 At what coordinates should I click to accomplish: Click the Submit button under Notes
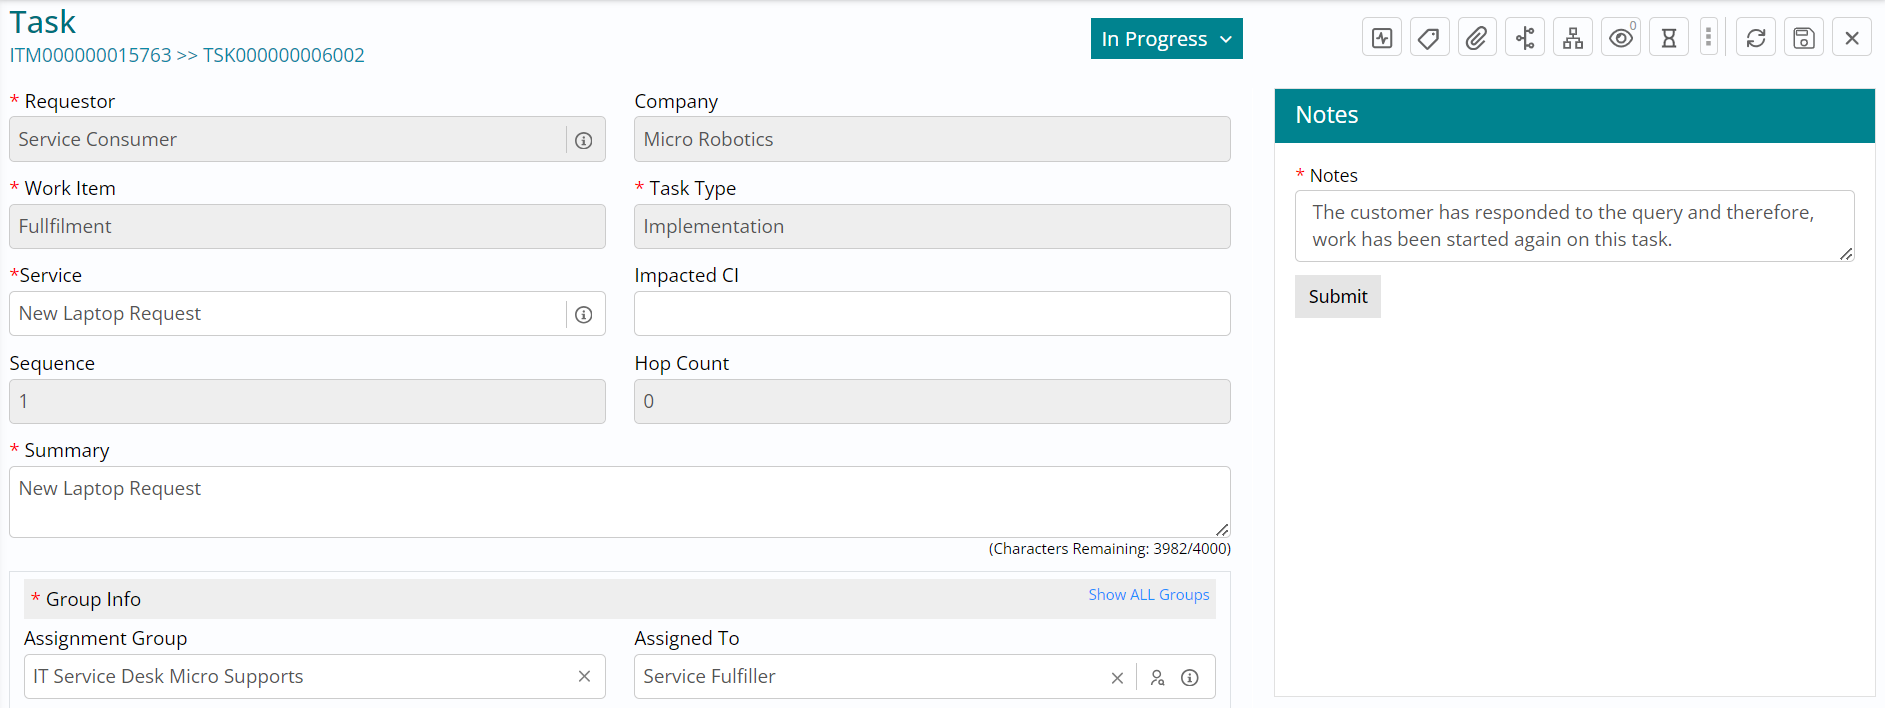coord(1337,297)
